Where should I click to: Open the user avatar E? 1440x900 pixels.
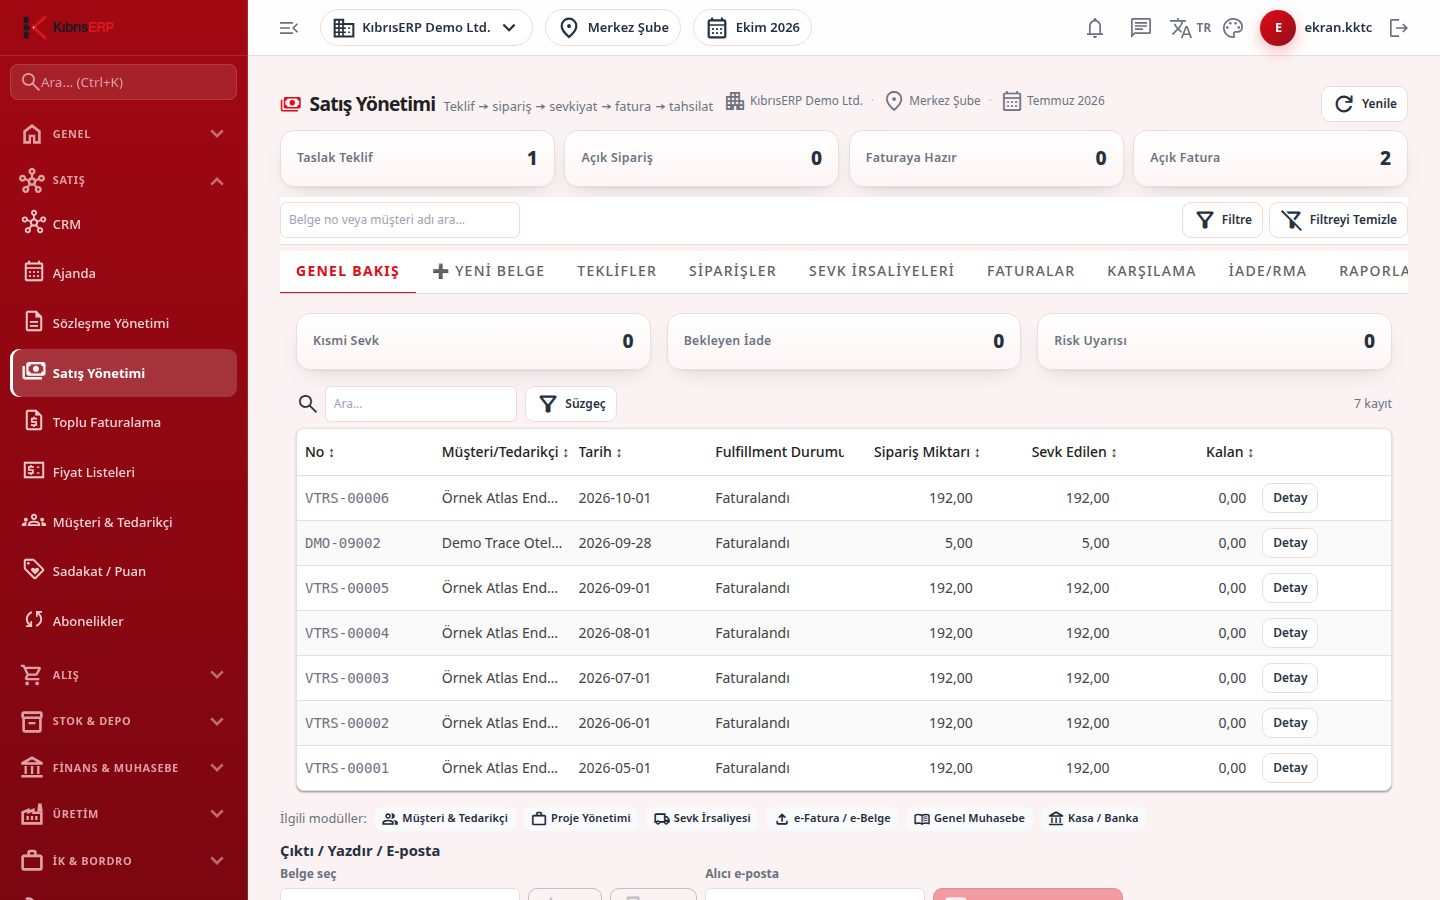tap(1278, 28)
